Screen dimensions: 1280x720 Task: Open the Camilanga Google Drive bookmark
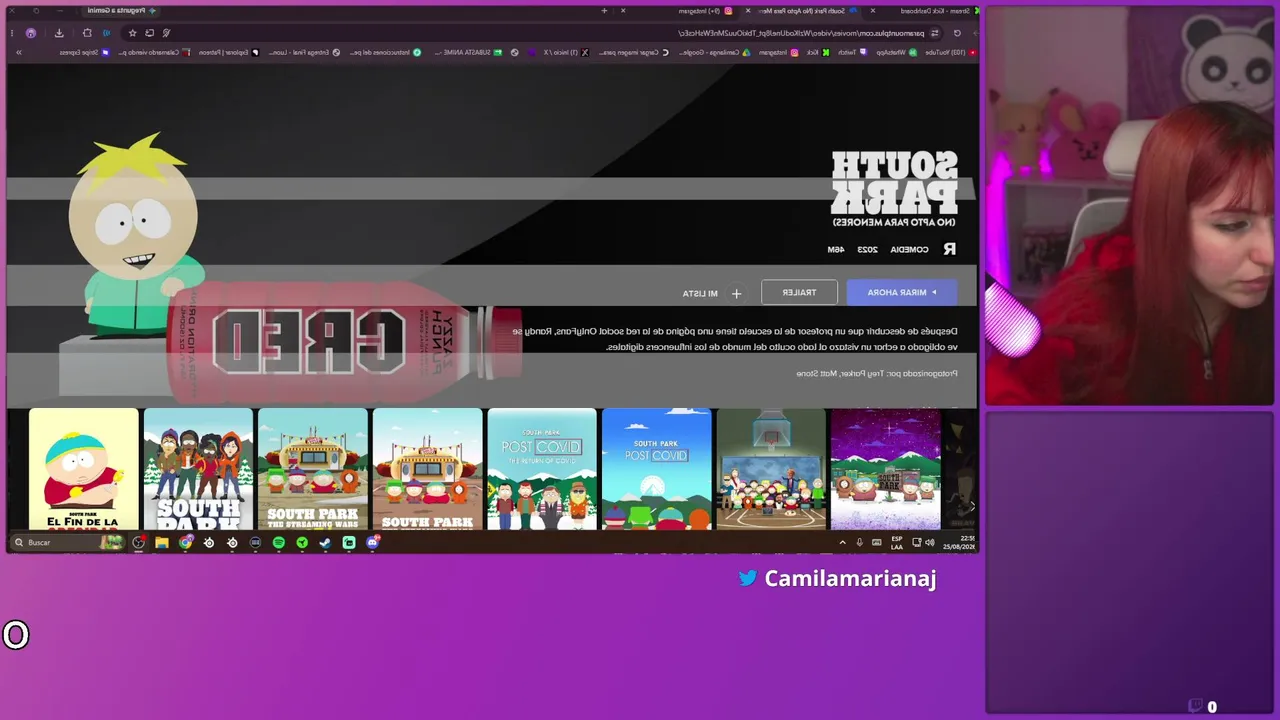713,52
